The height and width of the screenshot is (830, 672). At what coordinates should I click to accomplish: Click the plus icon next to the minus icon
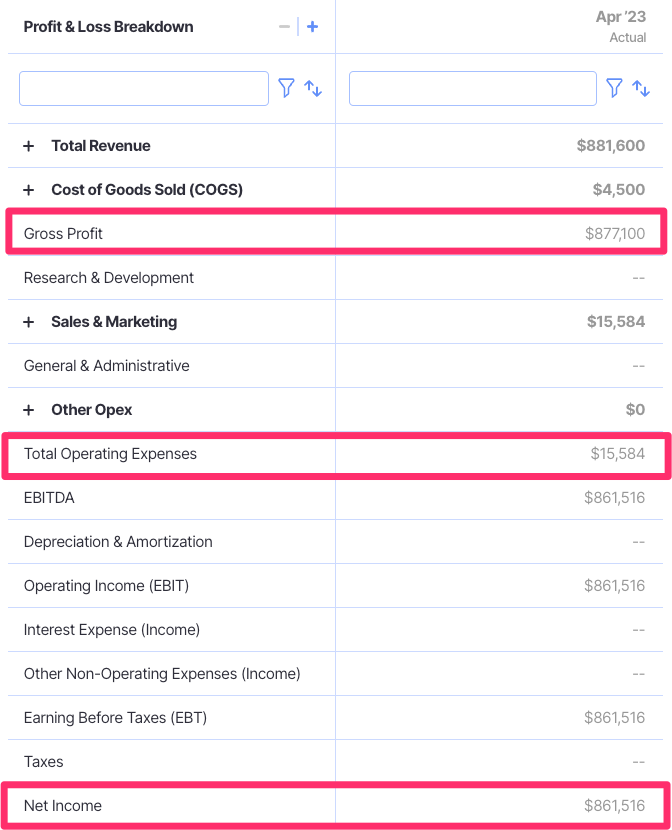(311, 26)
